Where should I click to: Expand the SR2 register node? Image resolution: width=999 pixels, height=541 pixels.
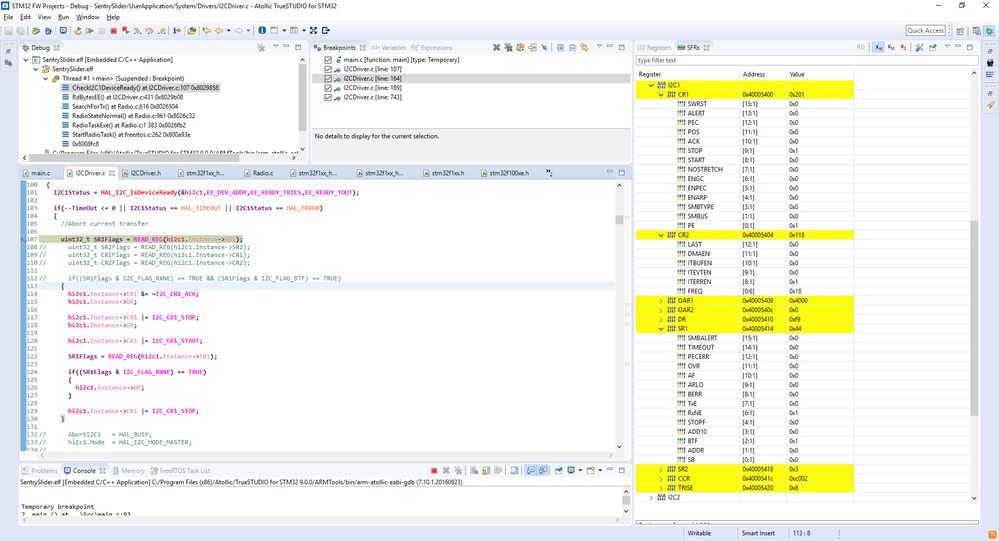click(661, 469)
